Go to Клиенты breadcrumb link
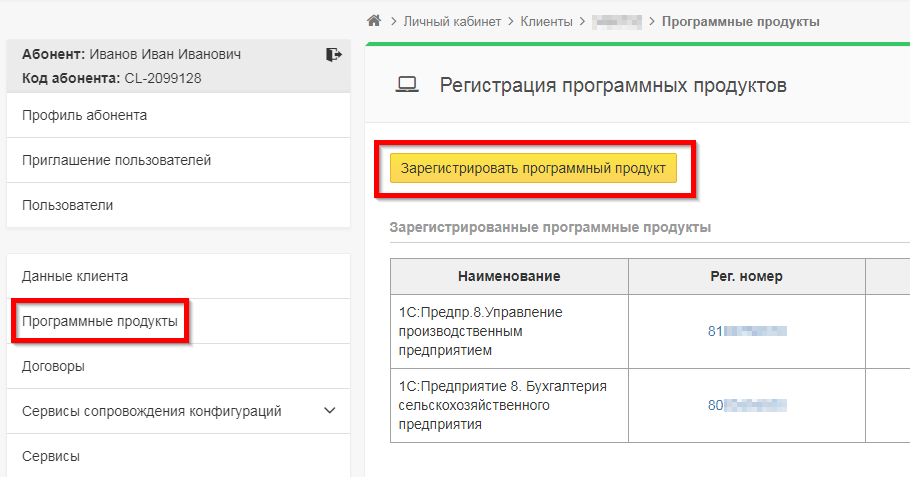910x477 pixels. tap(546, 21)
